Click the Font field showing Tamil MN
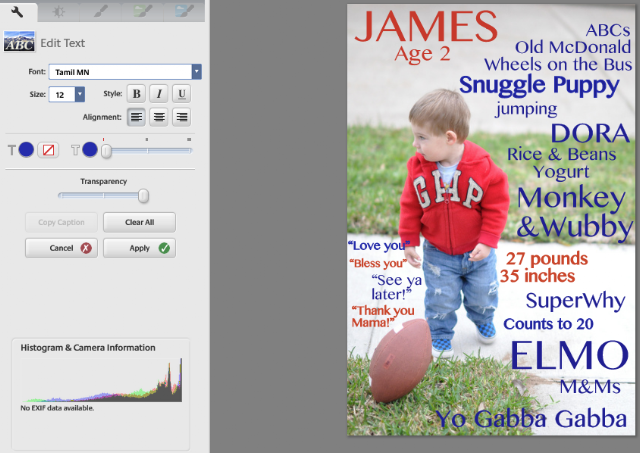The width and height of the screenshot is (640, 453). point(120,72)
